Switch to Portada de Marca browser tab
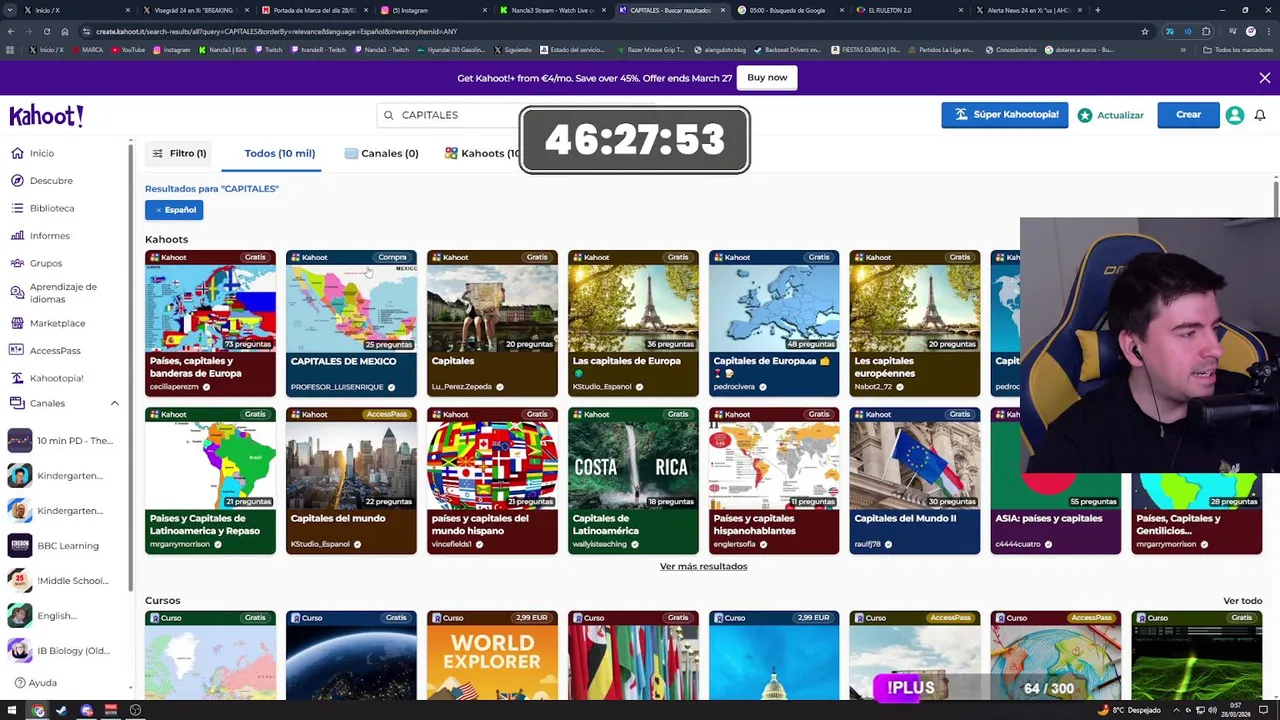 pos(315,10)
